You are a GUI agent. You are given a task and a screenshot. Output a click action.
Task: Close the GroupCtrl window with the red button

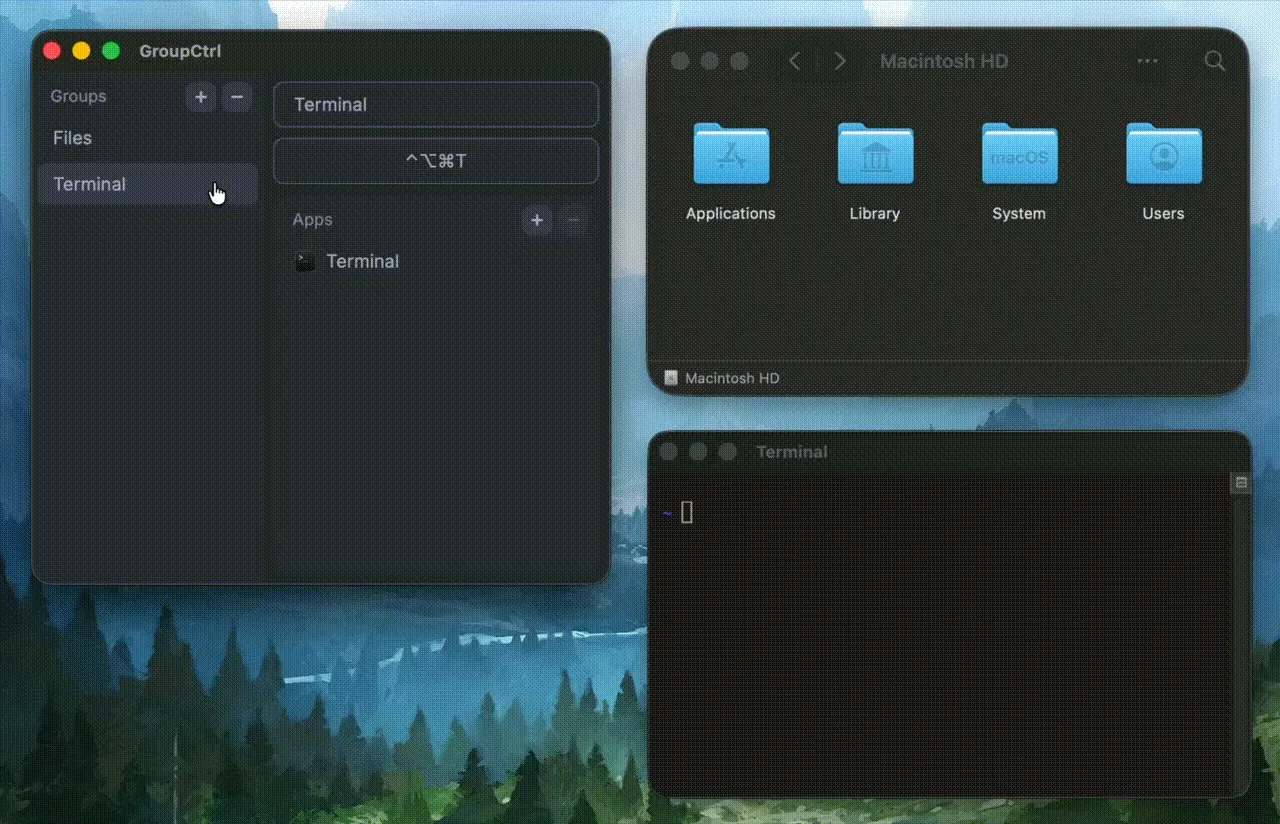(52, 51)
